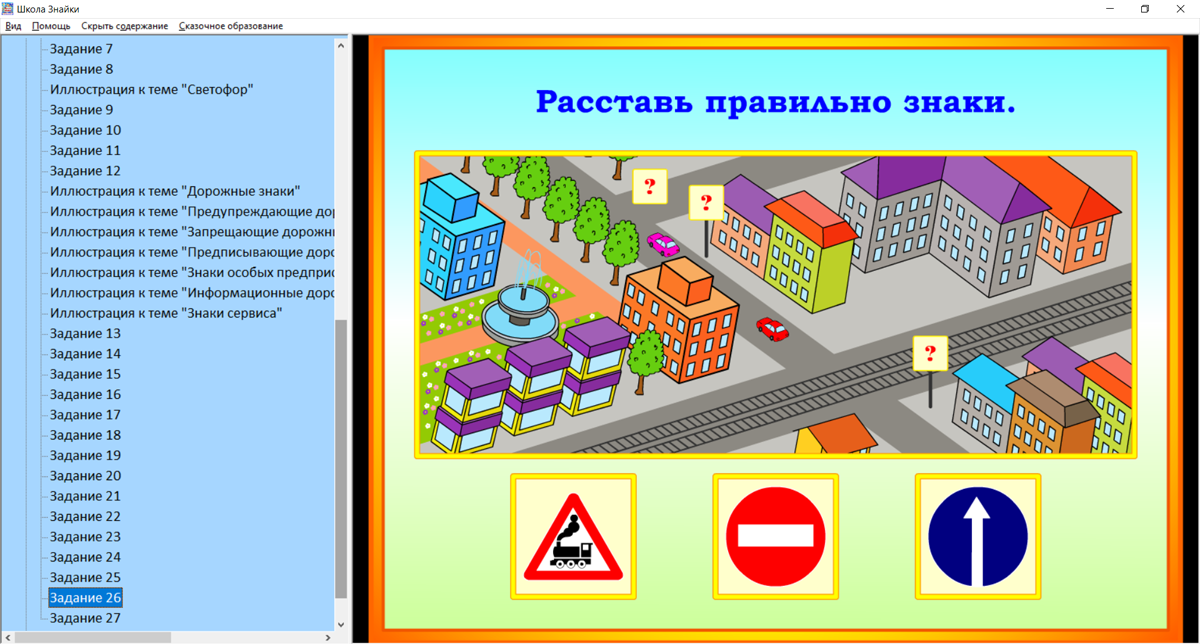Screen dimensions: 1200x644
Task: Click the question mark post beside the pink car
Action: [707, 202]
